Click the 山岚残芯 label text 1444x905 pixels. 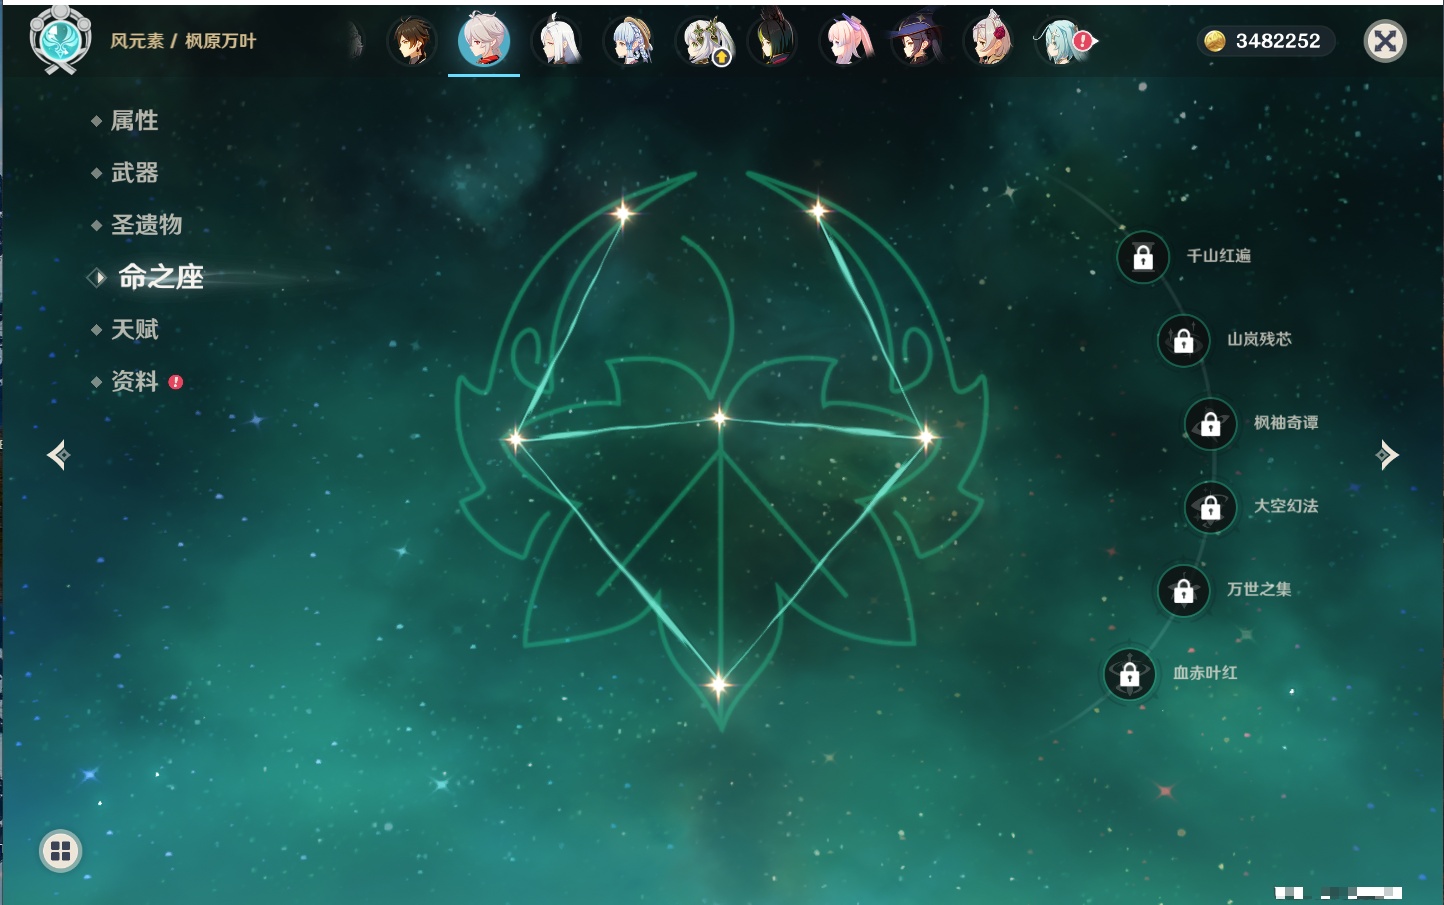click(x=1259, y=339)
